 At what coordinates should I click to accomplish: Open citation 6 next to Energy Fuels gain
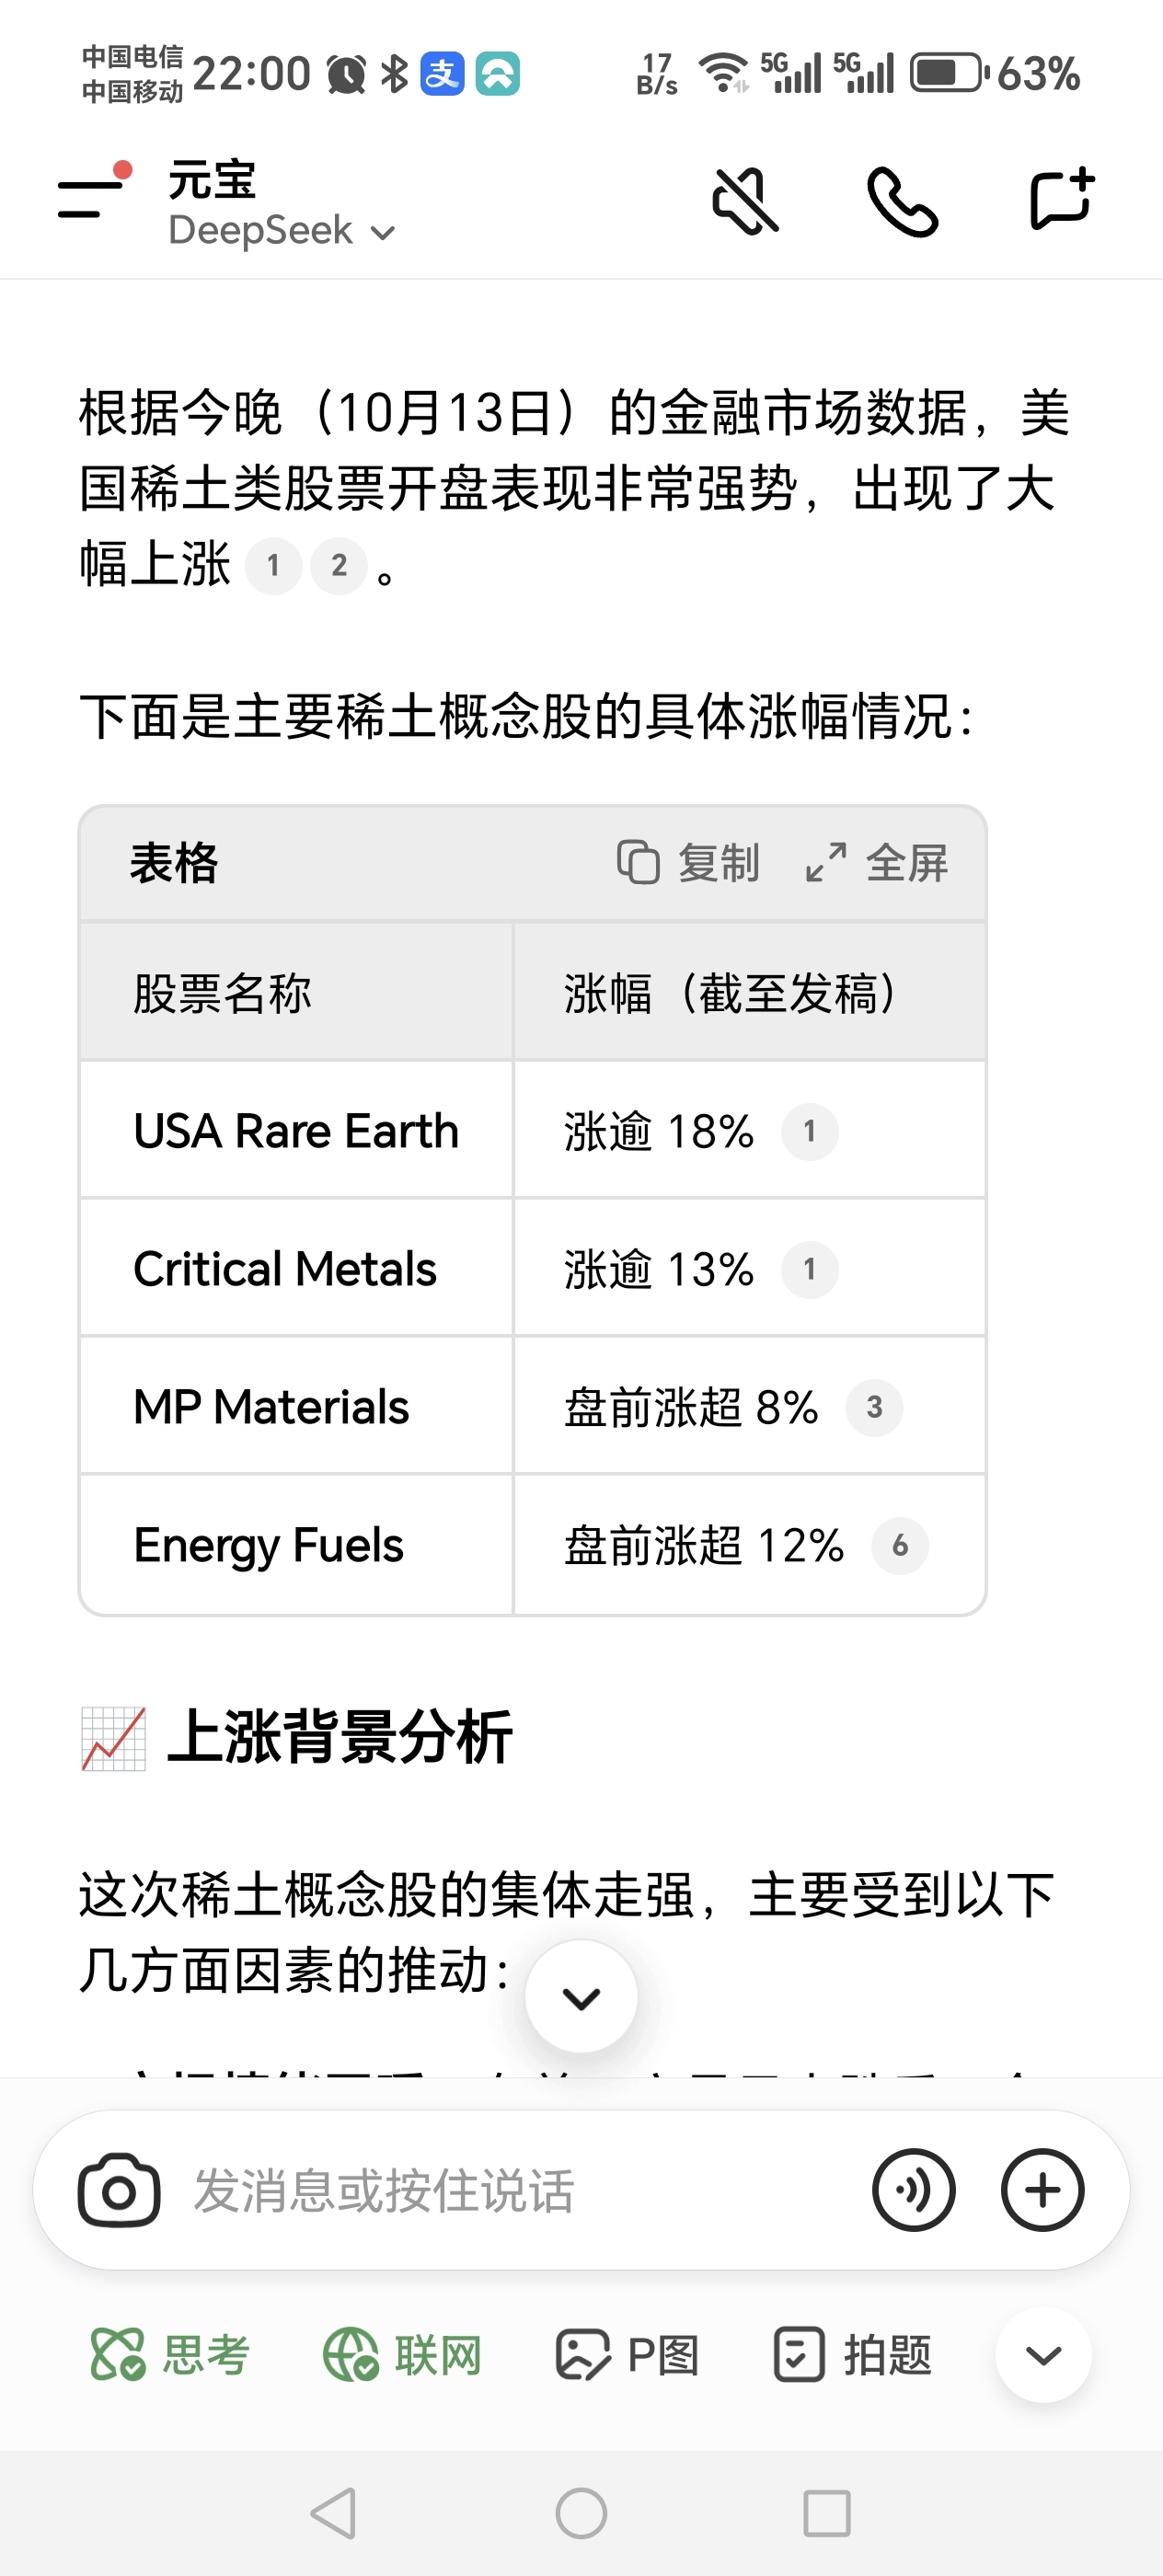[900, 1545]
